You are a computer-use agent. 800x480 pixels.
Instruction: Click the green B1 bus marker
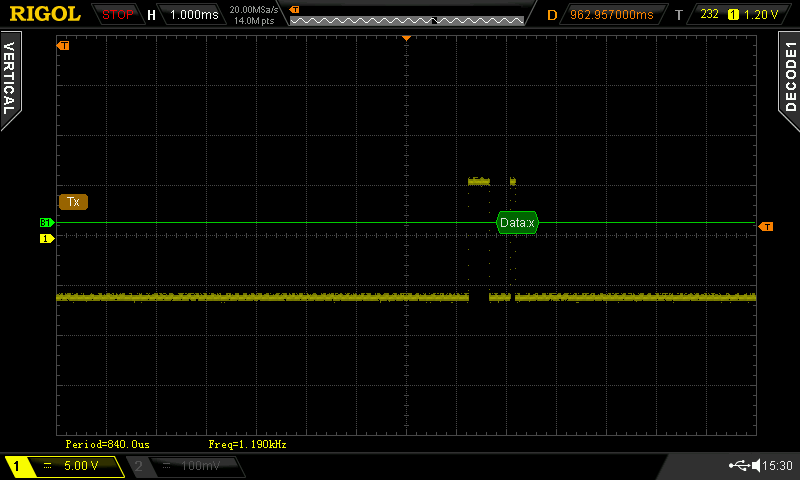(45, 222)
